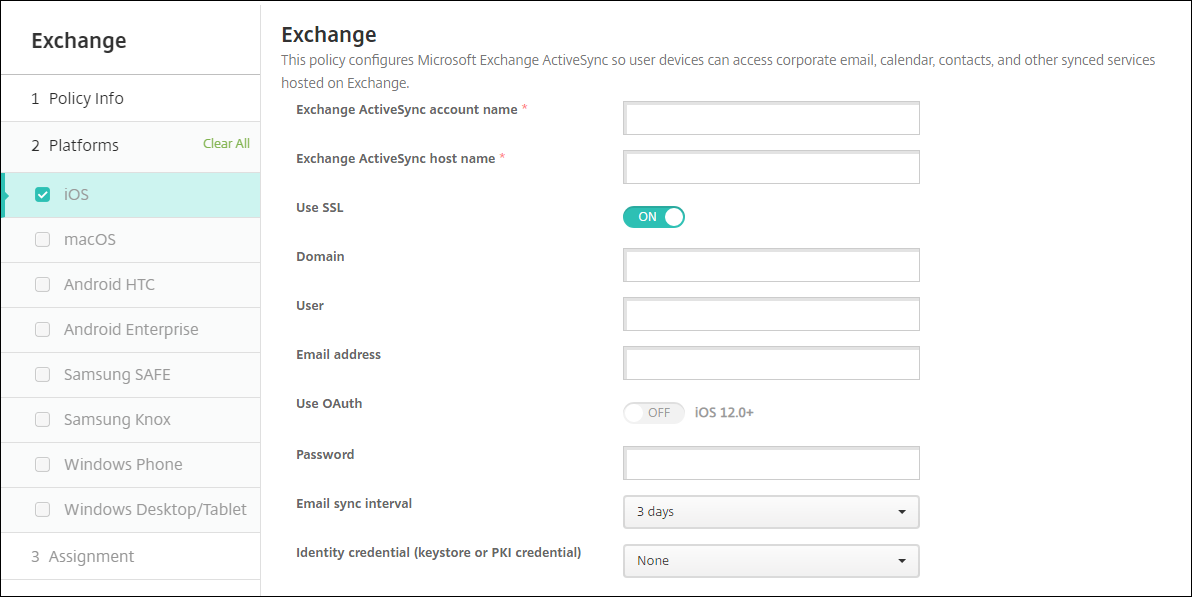
Task: Click the Clear All link
Action: (226, 144)
